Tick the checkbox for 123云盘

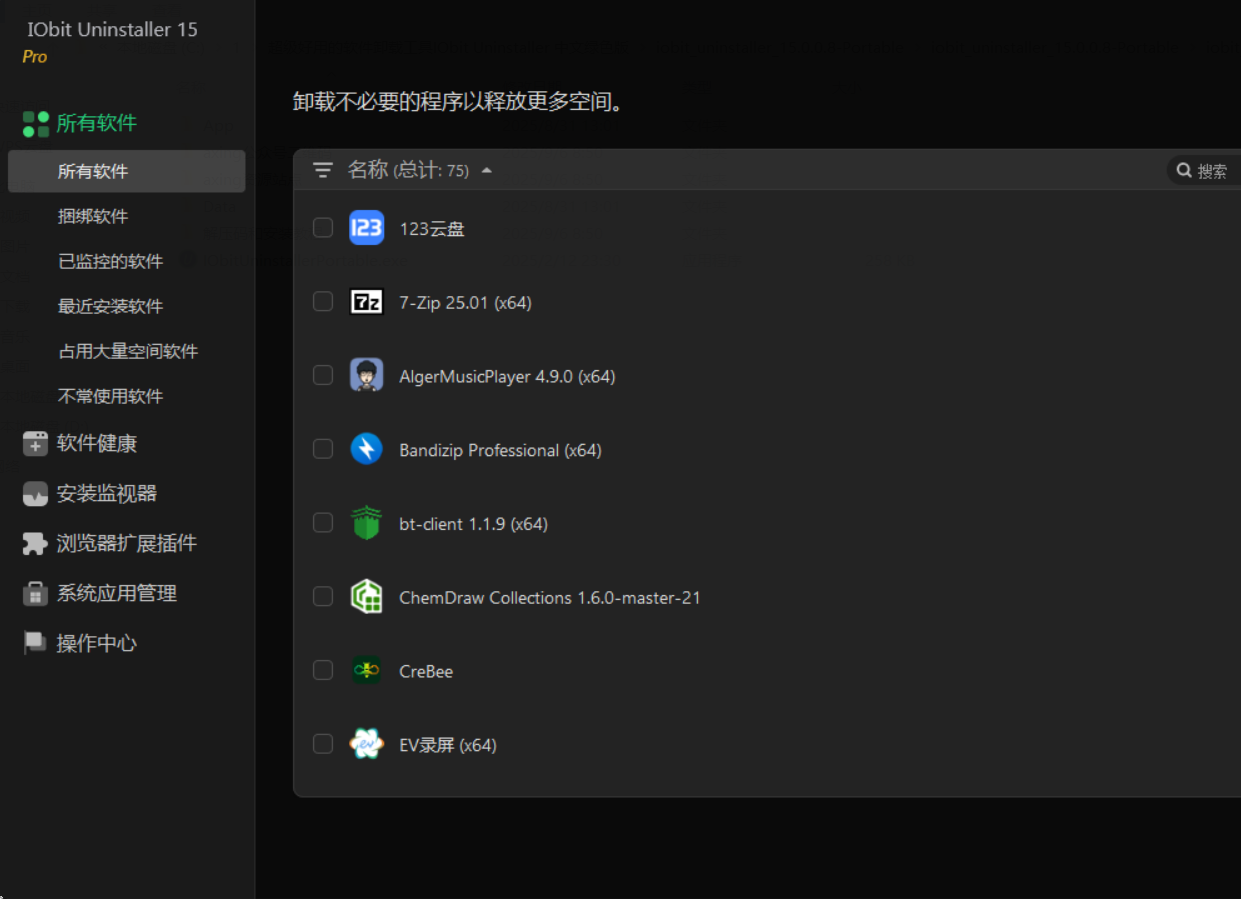coord(323,228)
